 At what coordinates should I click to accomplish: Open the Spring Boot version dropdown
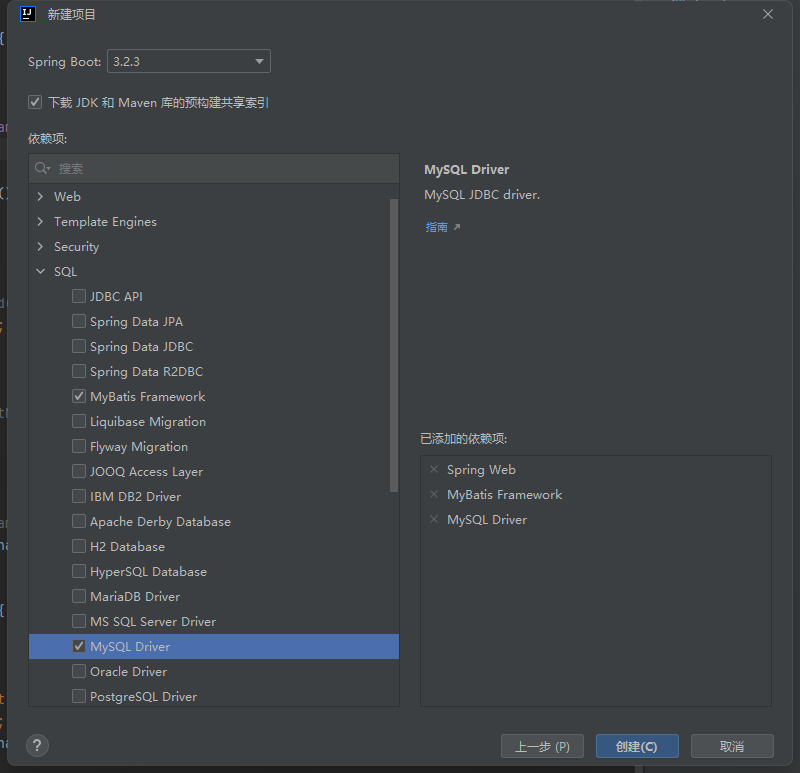tap(189, 61)
